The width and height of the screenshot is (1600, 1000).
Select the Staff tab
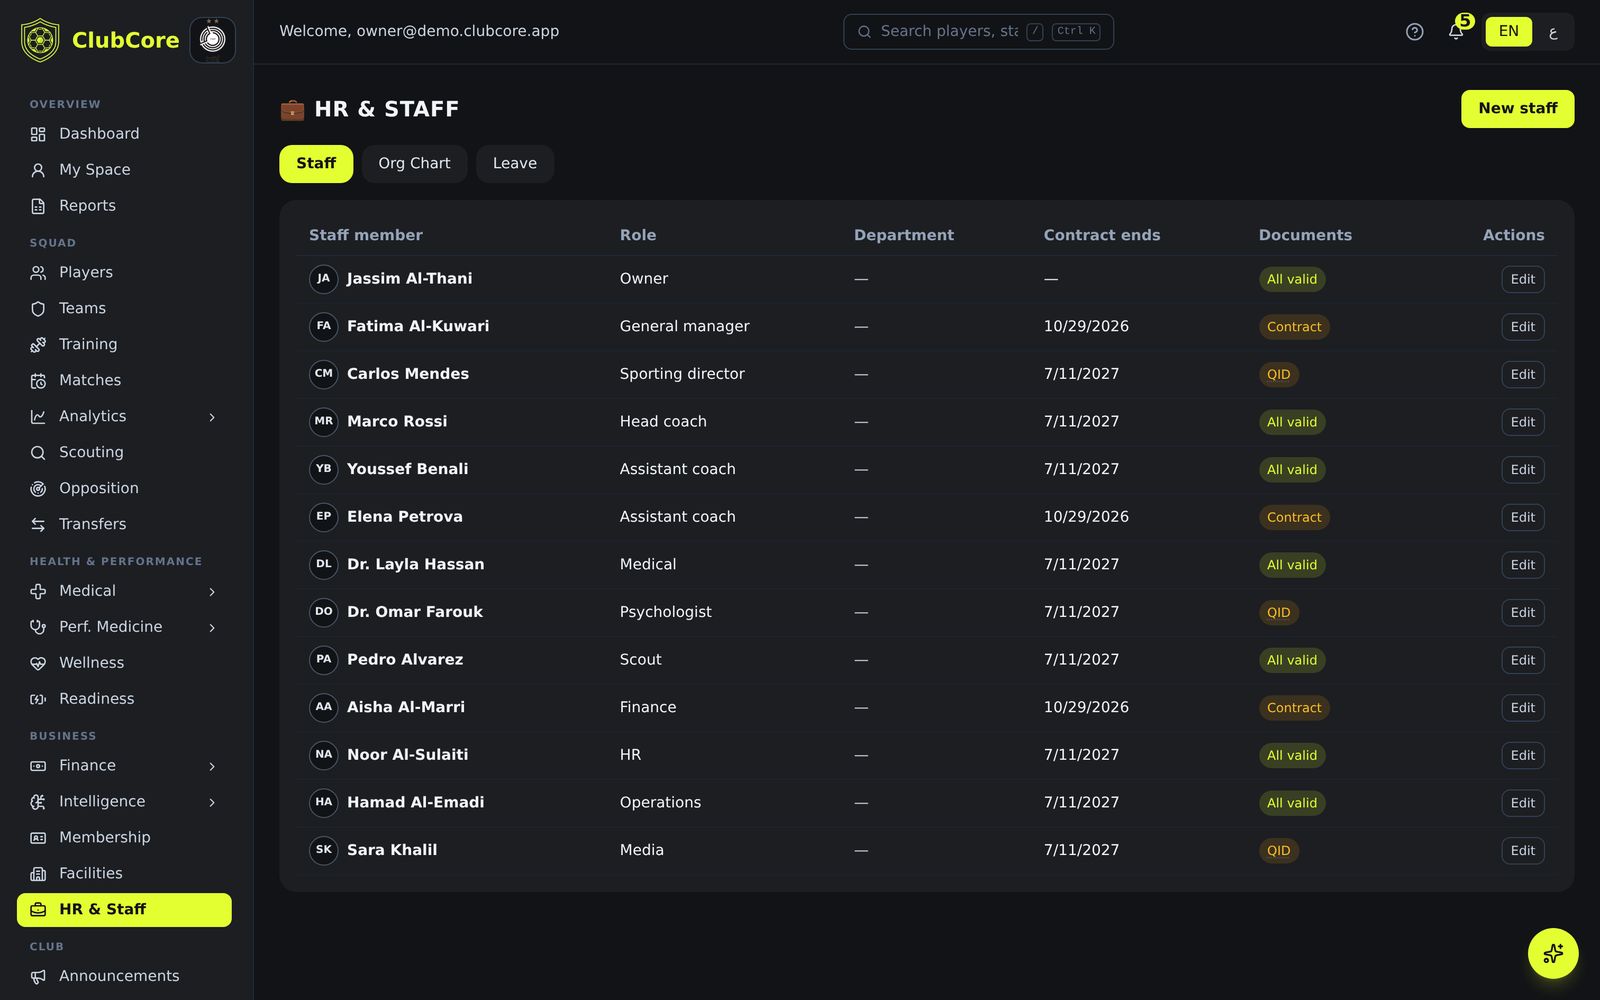coord(316,164)
